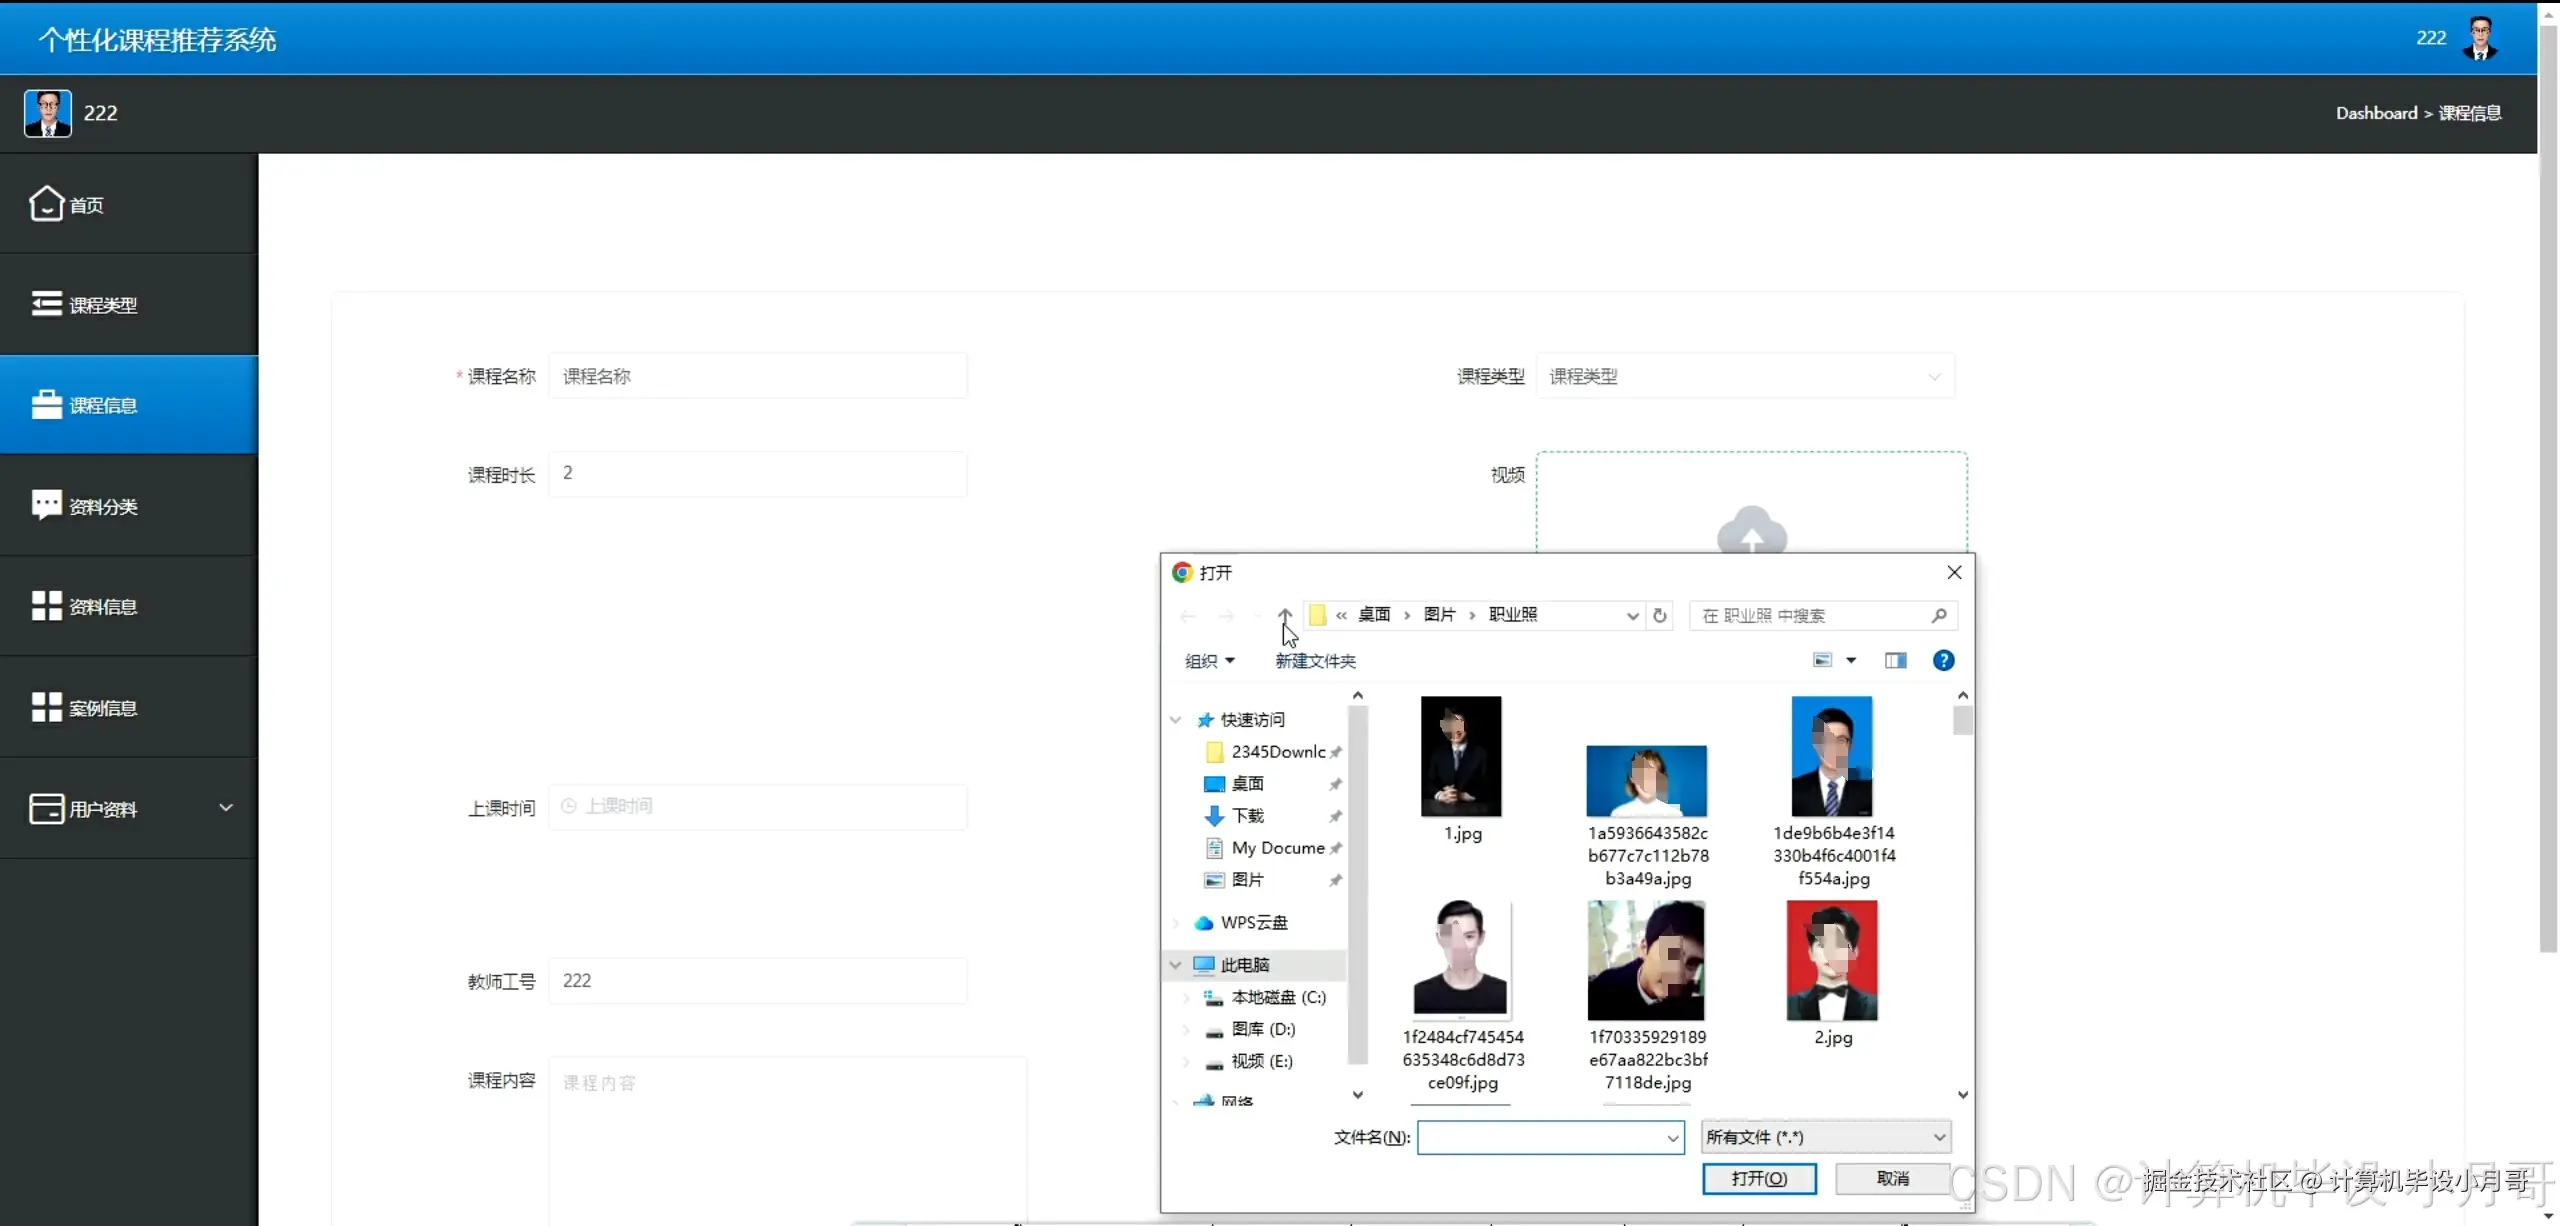2560x1226 pixels.
Task: Open the view mode dropdown arrow
Action: click(1851, 660)
